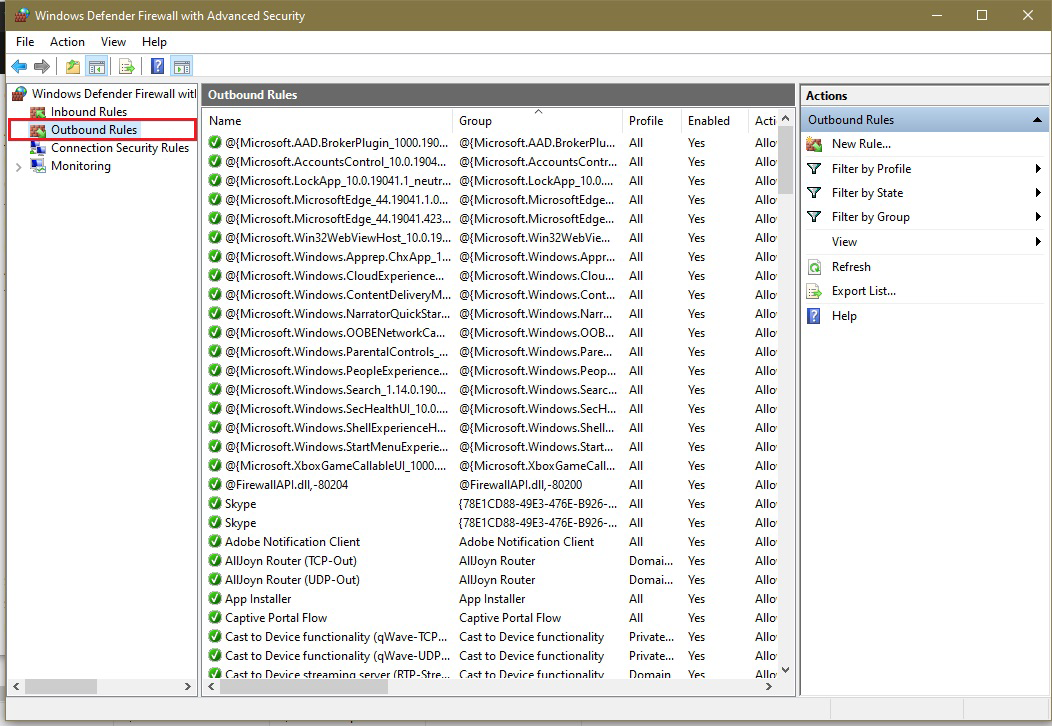Open the Filter by Profile submenu arrow
Image resolution: width=1052 pixels, height=726 pixels.
point(1038,168)
